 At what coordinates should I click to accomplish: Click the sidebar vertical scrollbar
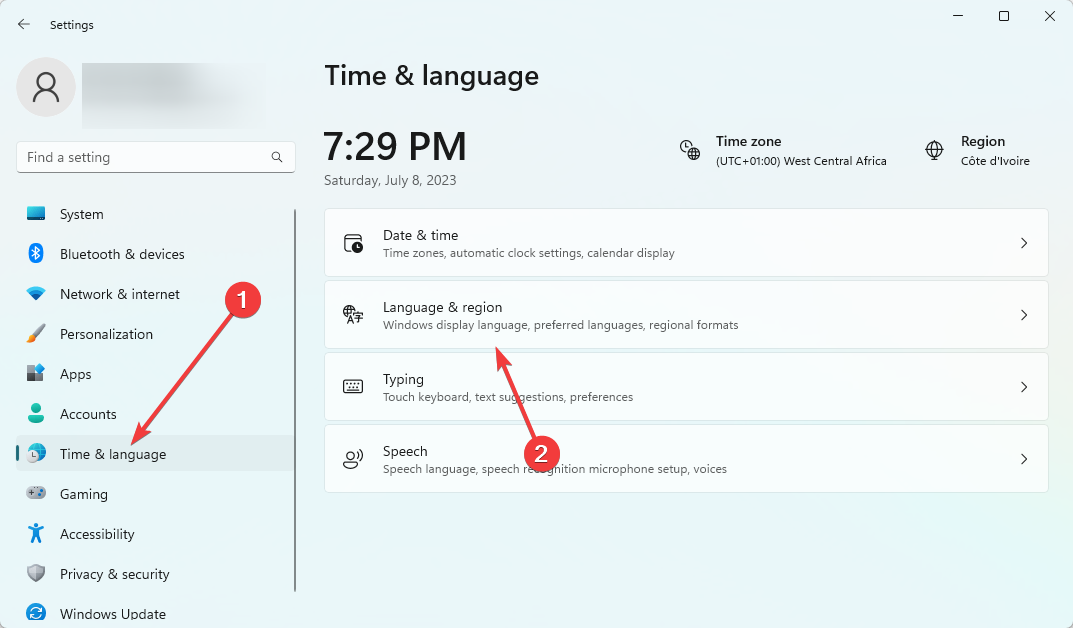click(295, 400)
